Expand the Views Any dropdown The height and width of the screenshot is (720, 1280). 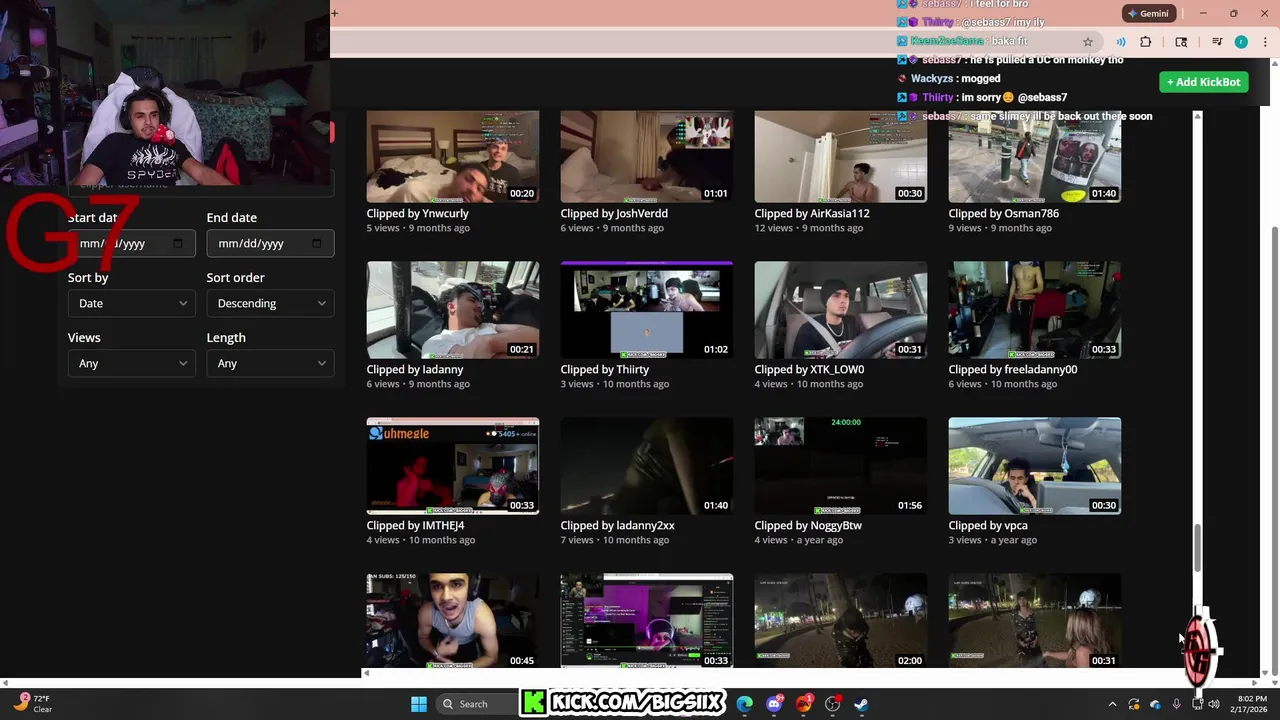[x=131, y=363]
